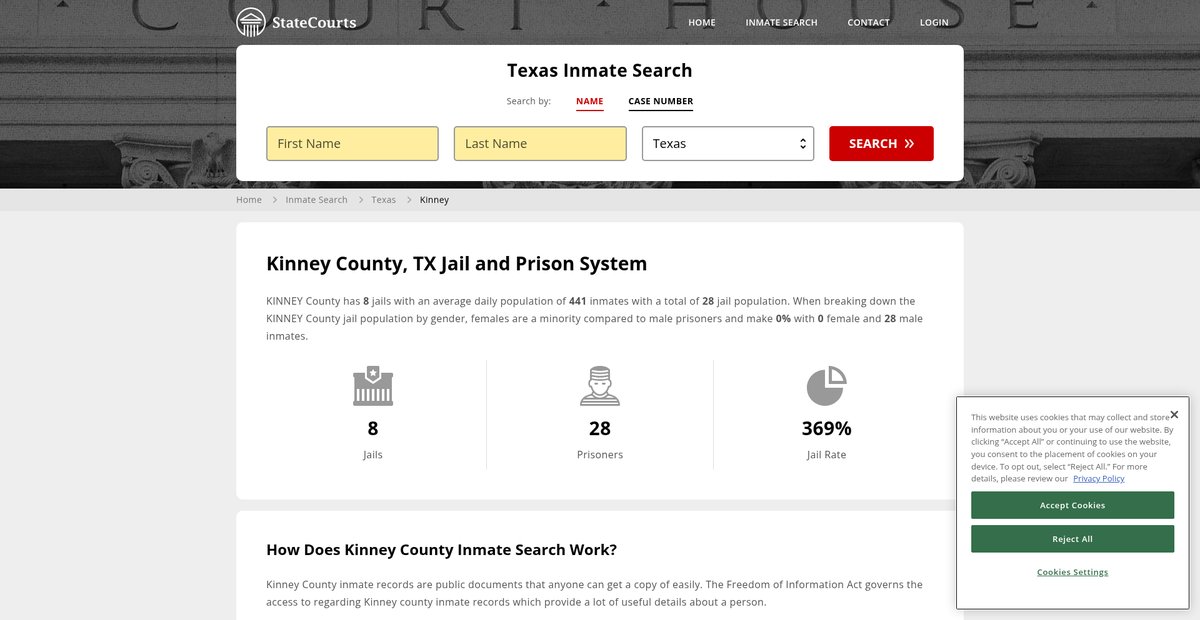
Task: Go to Home in the breadcrumb
Action: [249, 200]
